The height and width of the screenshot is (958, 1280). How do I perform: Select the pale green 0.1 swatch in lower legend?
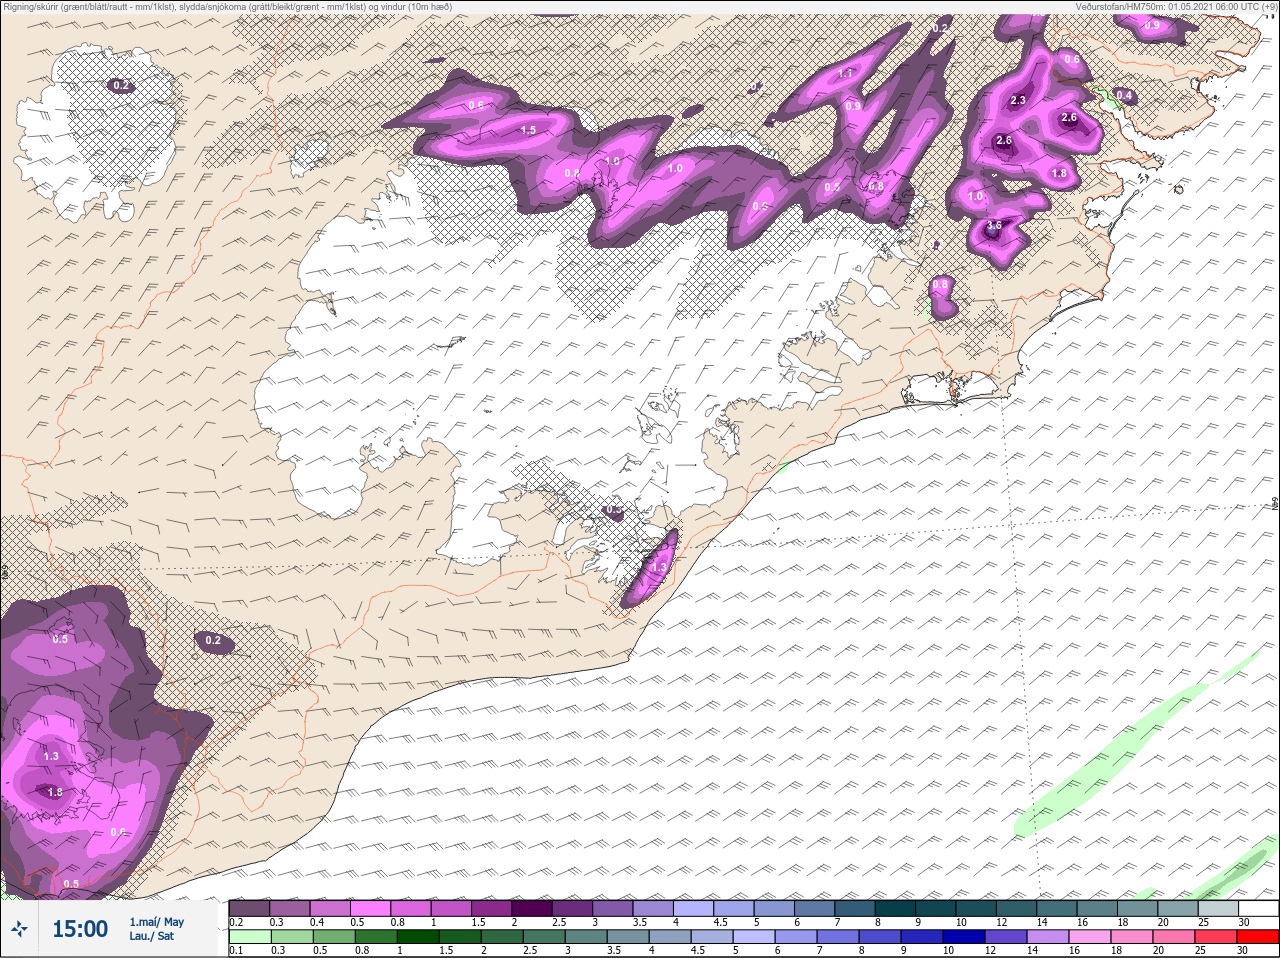pos(249,937)
